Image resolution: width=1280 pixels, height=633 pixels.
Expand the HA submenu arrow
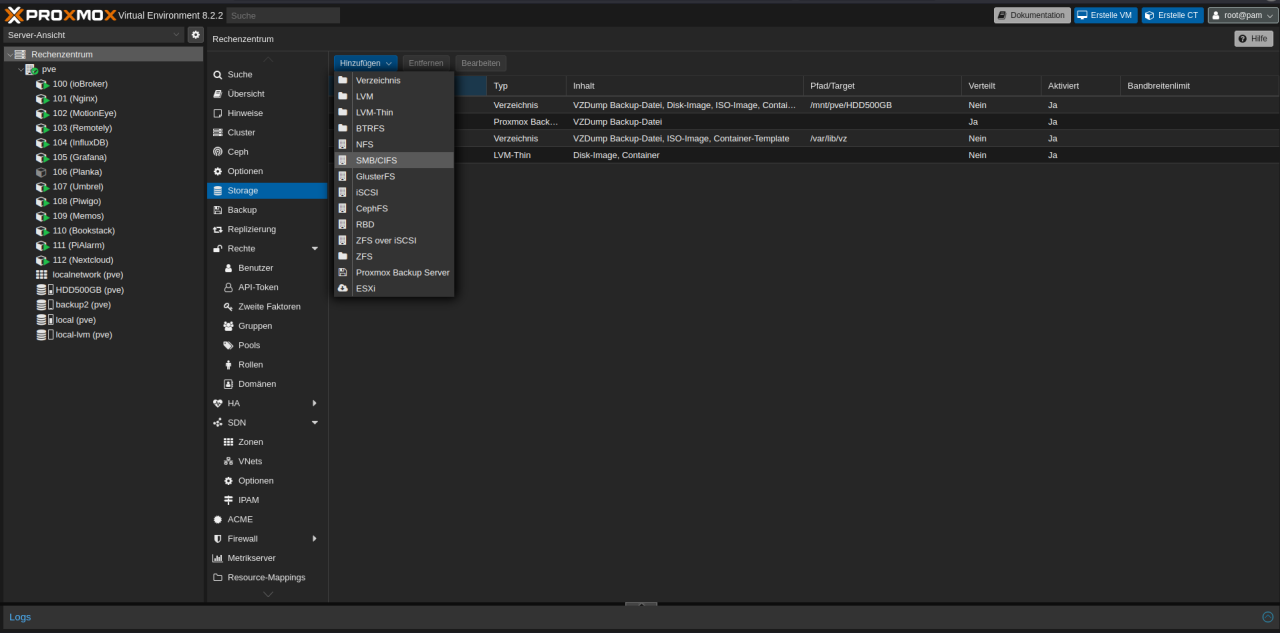coord(314,403)
